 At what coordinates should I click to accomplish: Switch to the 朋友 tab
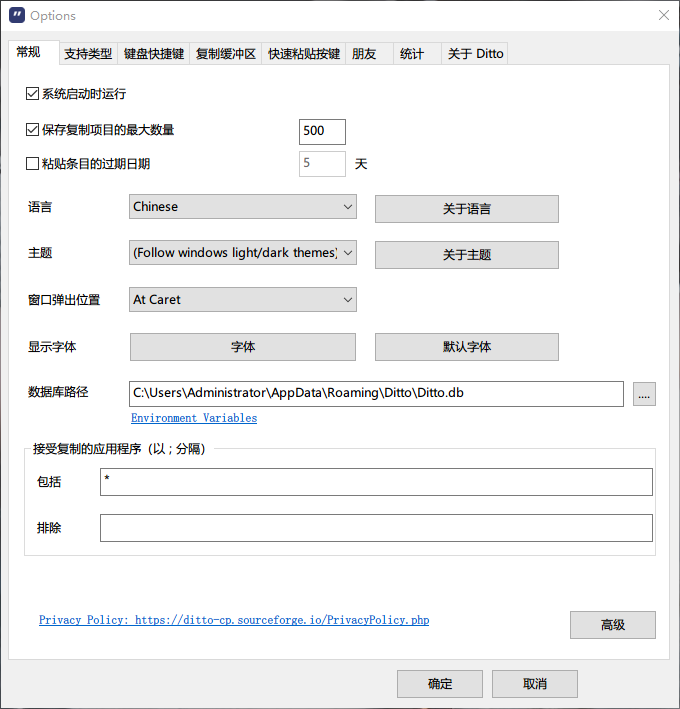pos(369,54)
